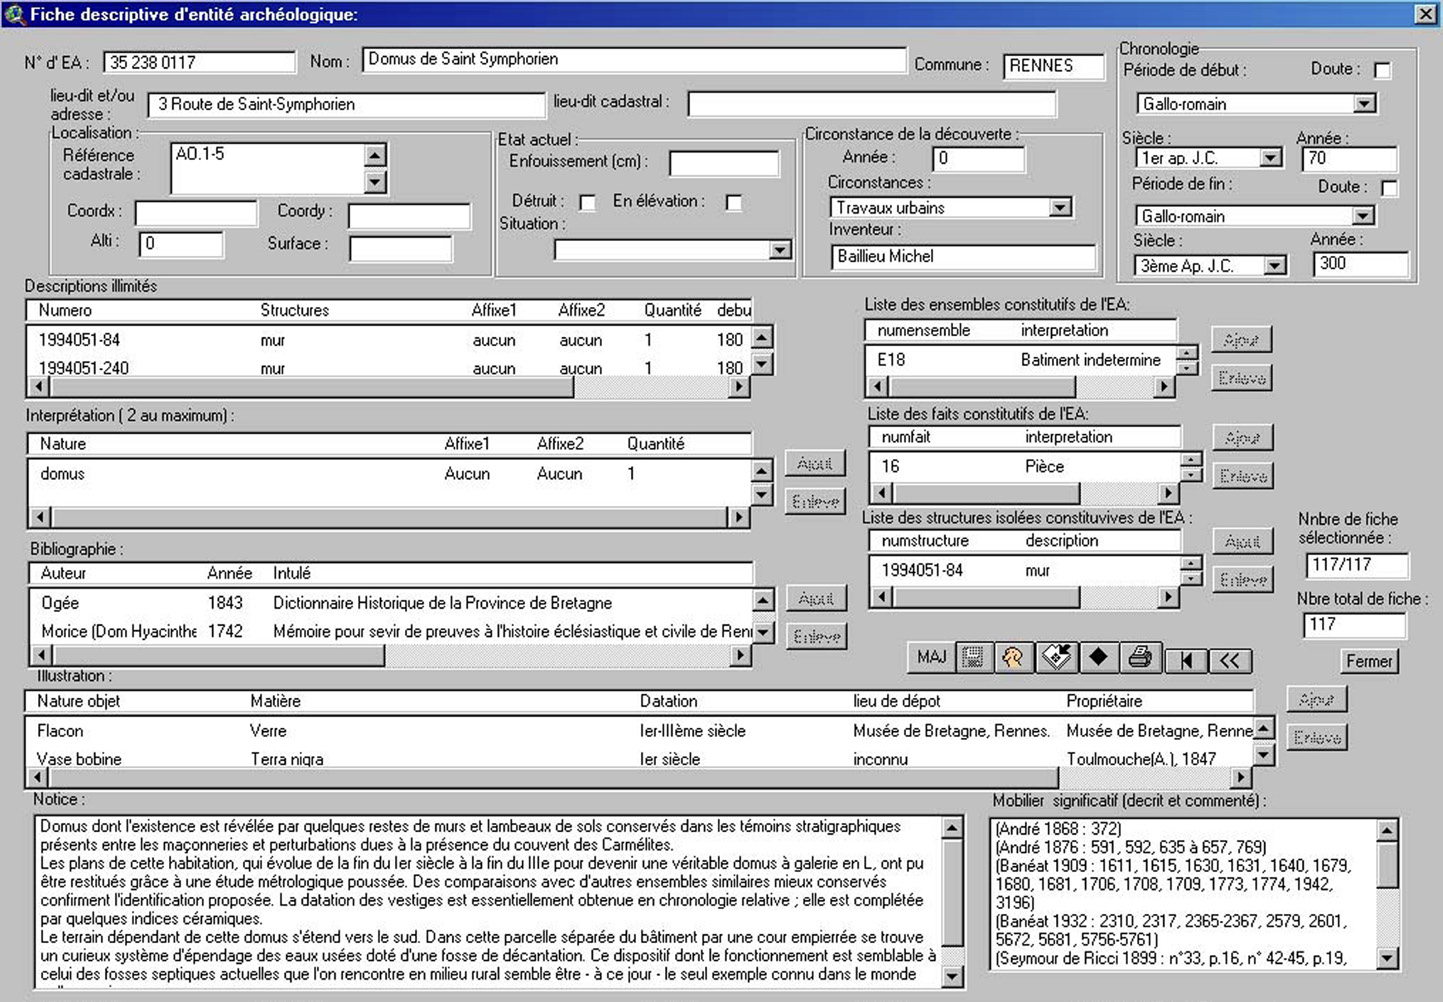Select the Morice (Dom Hyacinthe) 1742 row
Viewport: 1443px width, 1002px height.
coord(392,632)
